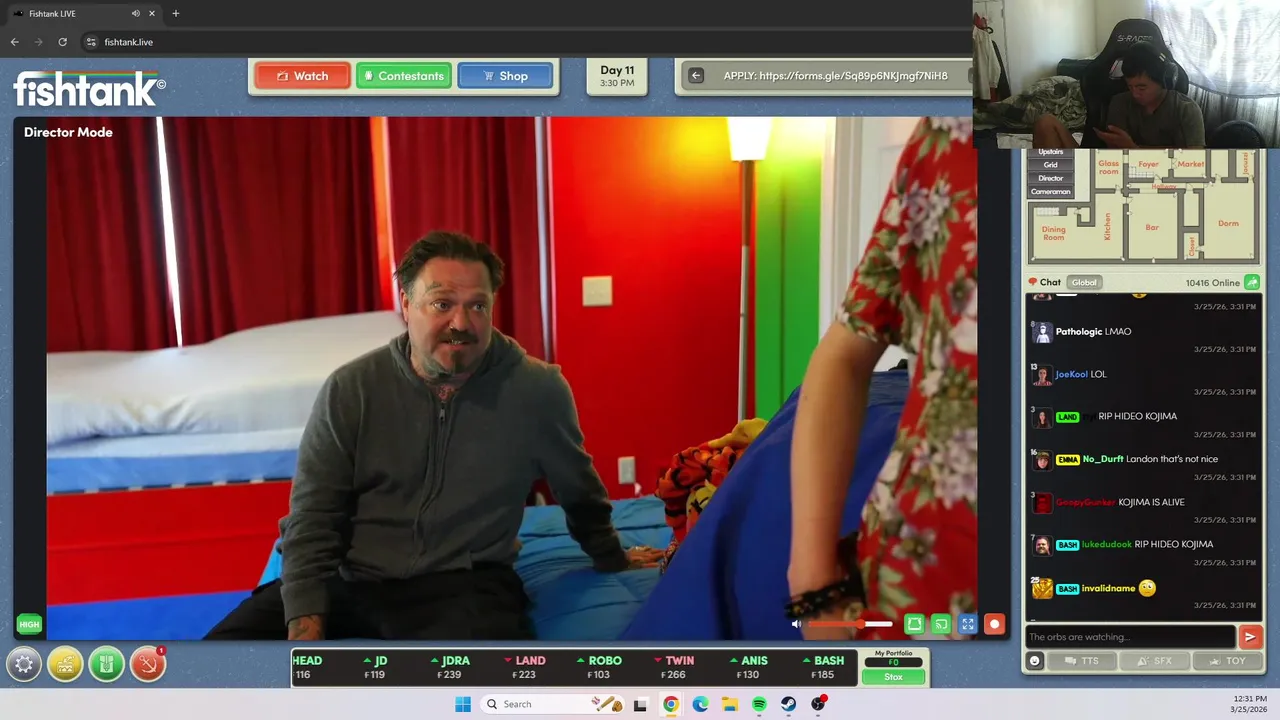Send chat message with red arrow button
Screen dimensions: 1280x720
click(x=1249, y=636)
